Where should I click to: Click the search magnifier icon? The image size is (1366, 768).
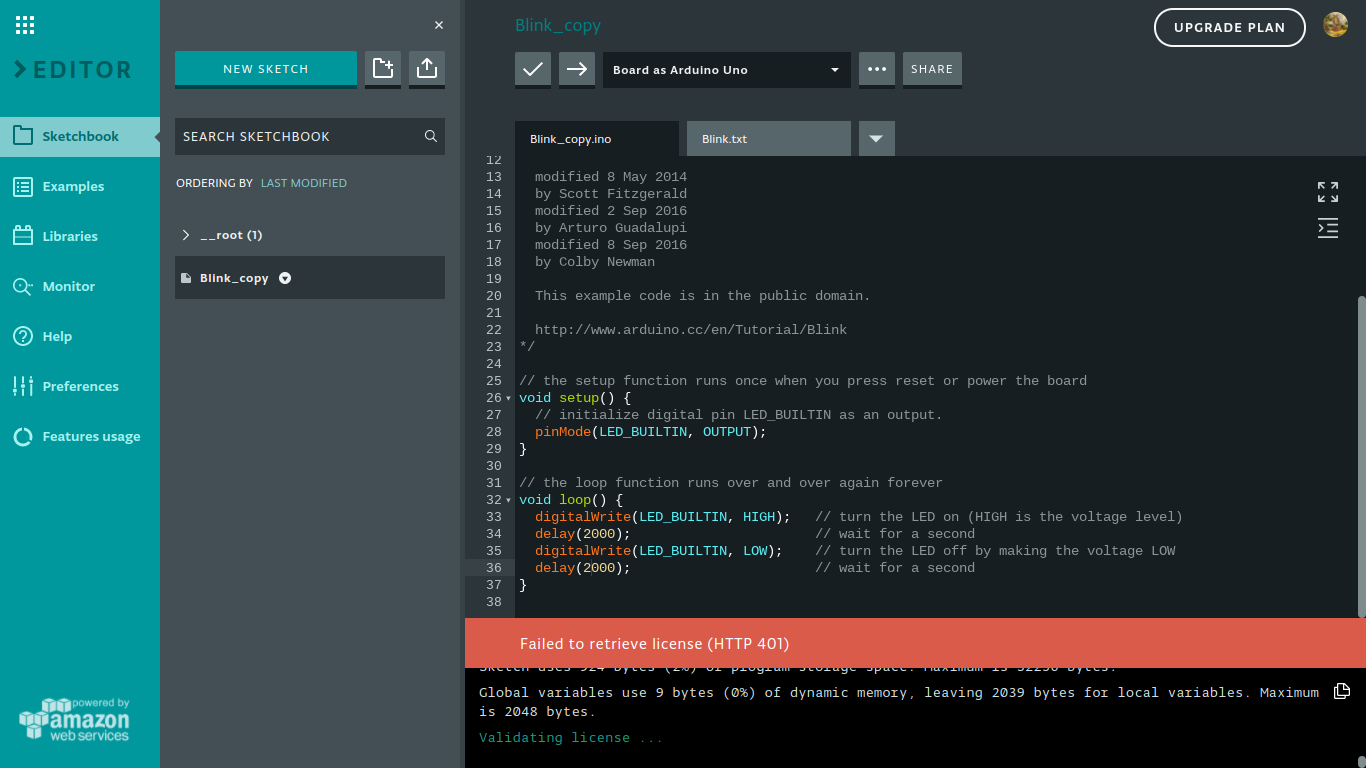(431, 136)
